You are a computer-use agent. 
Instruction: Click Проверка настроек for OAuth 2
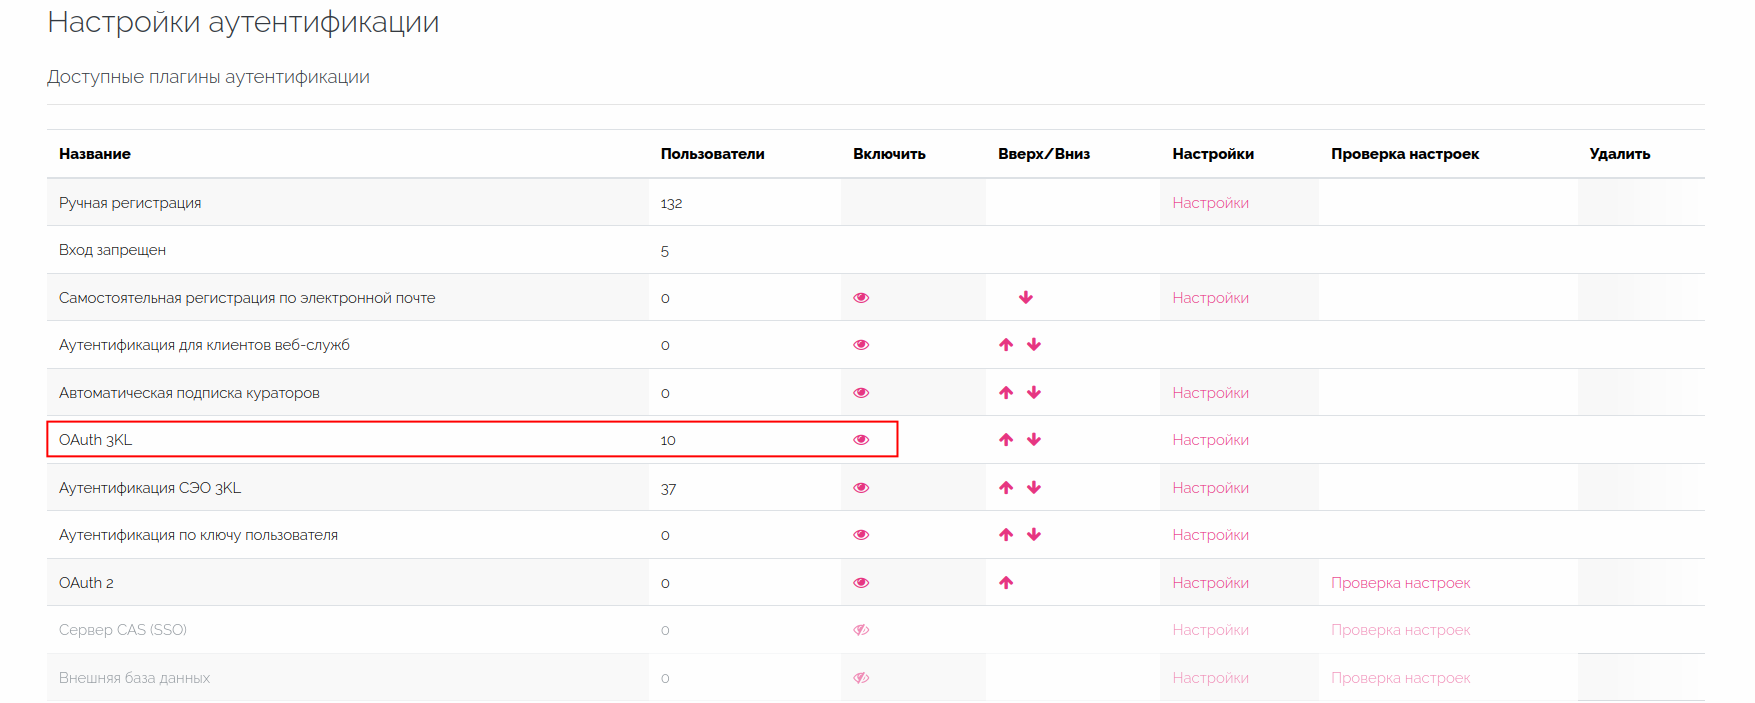1400,583
